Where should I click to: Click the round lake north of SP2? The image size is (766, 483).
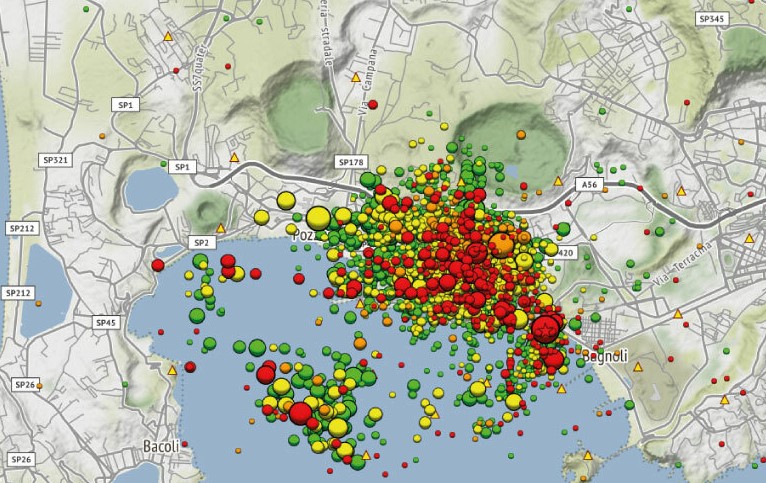click(x=150, y=188)
